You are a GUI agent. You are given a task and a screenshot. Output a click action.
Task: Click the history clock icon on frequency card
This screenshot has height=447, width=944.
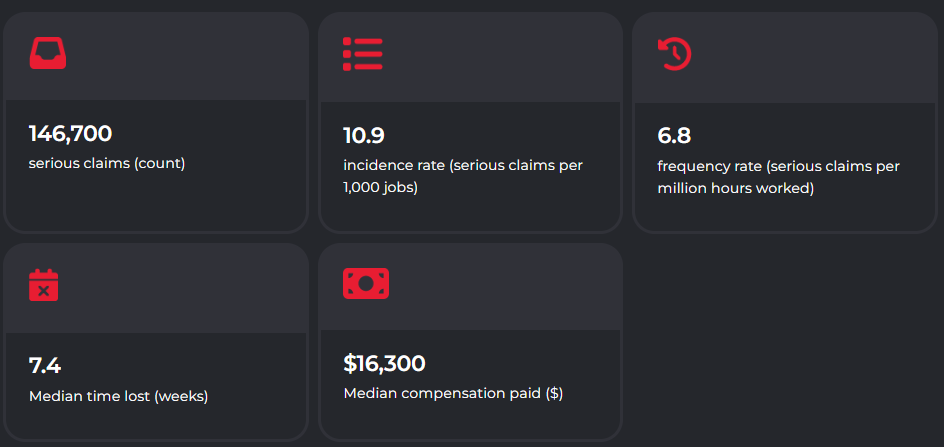[674, 54]
